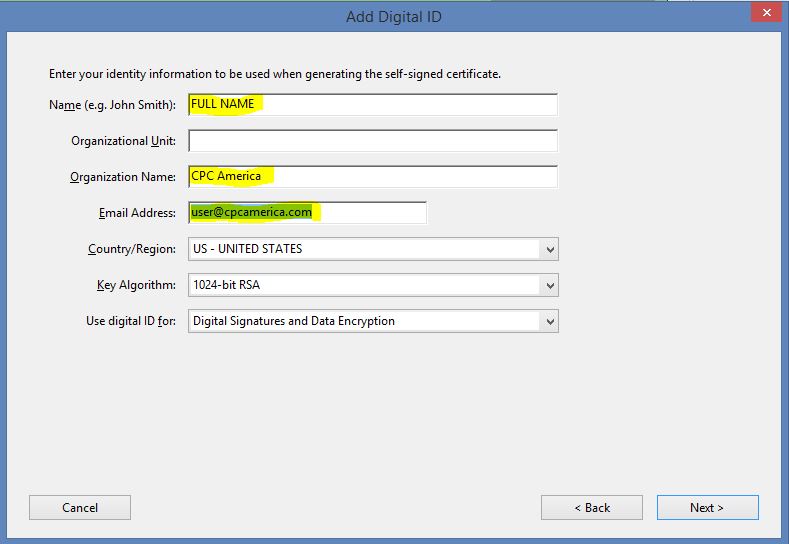Focus the Organizational Unit text box

pyautogui.click(x=373, y=140)
